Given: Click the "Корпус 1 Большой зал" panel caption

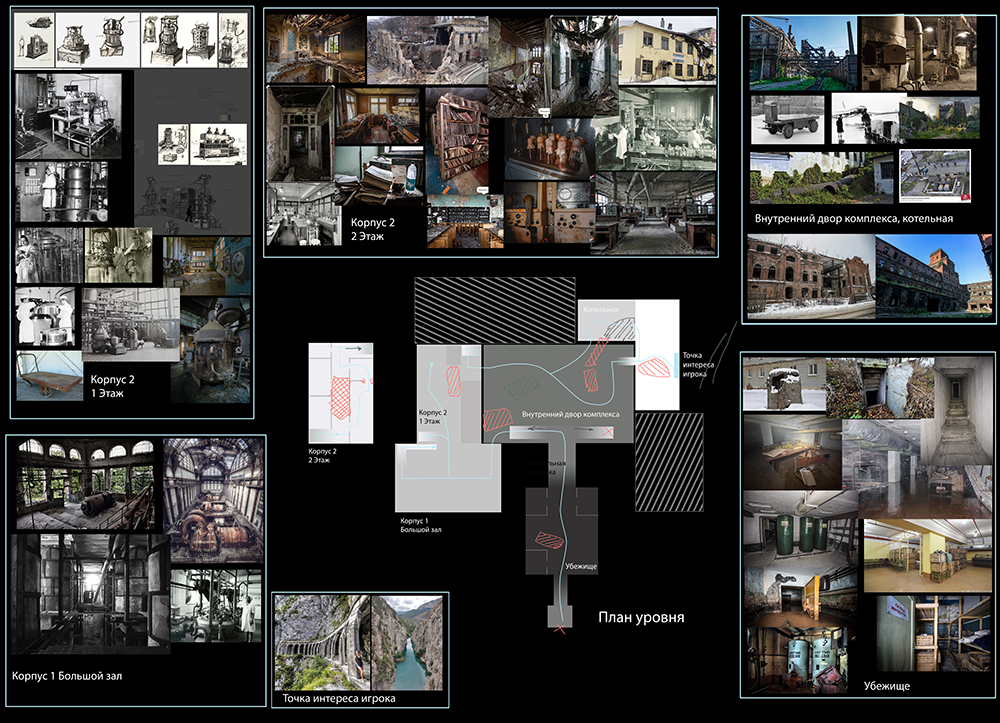Looking at the screenshot, I should 70,676.
